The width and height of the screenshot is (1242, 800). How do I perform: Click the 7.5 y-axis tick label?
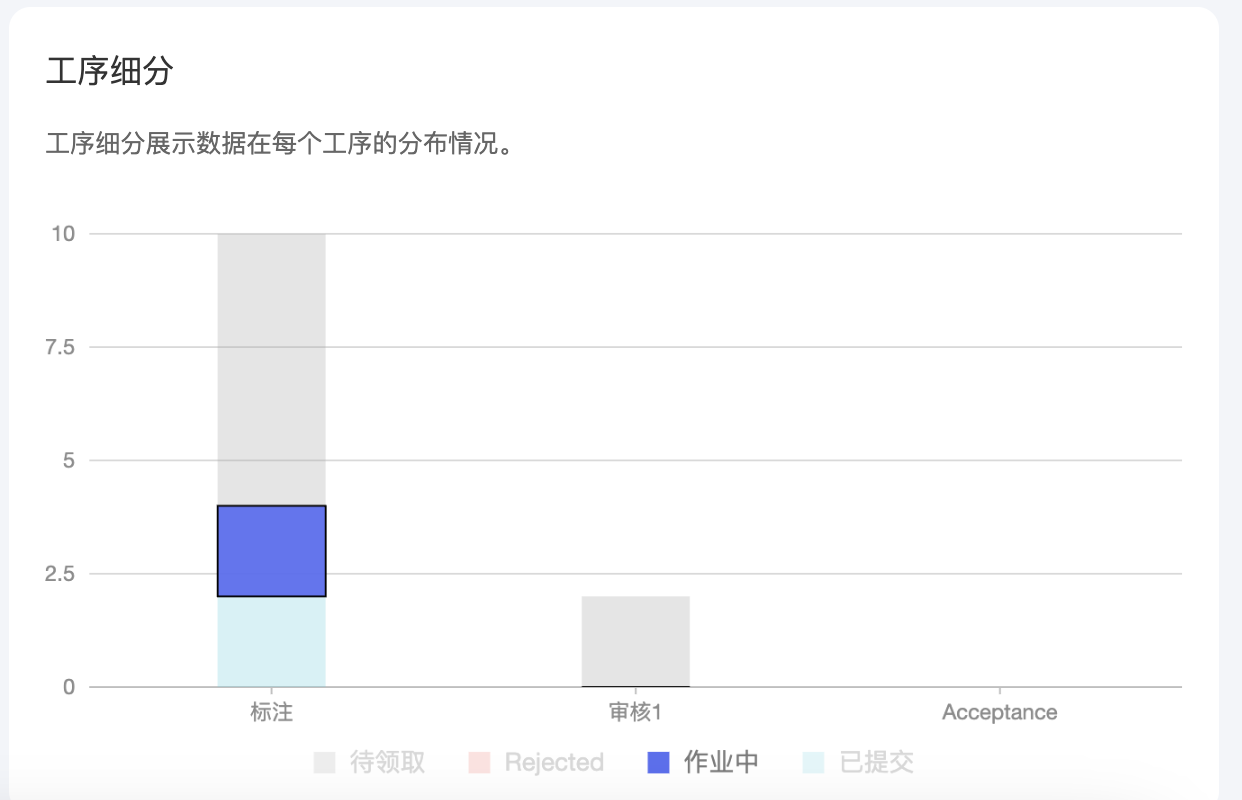coord(59,347)
